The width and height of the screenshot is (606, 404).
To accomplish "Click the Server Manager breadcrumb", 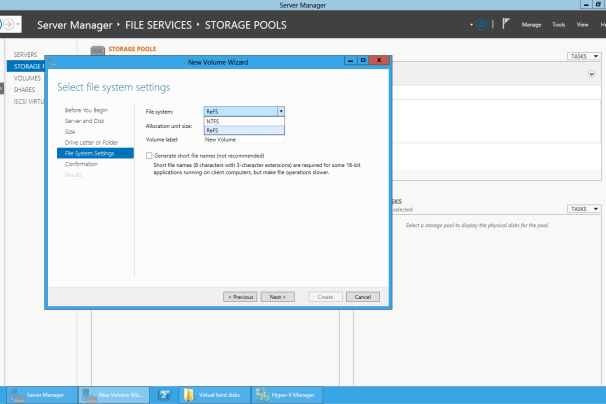I will (x=75, y=25).
